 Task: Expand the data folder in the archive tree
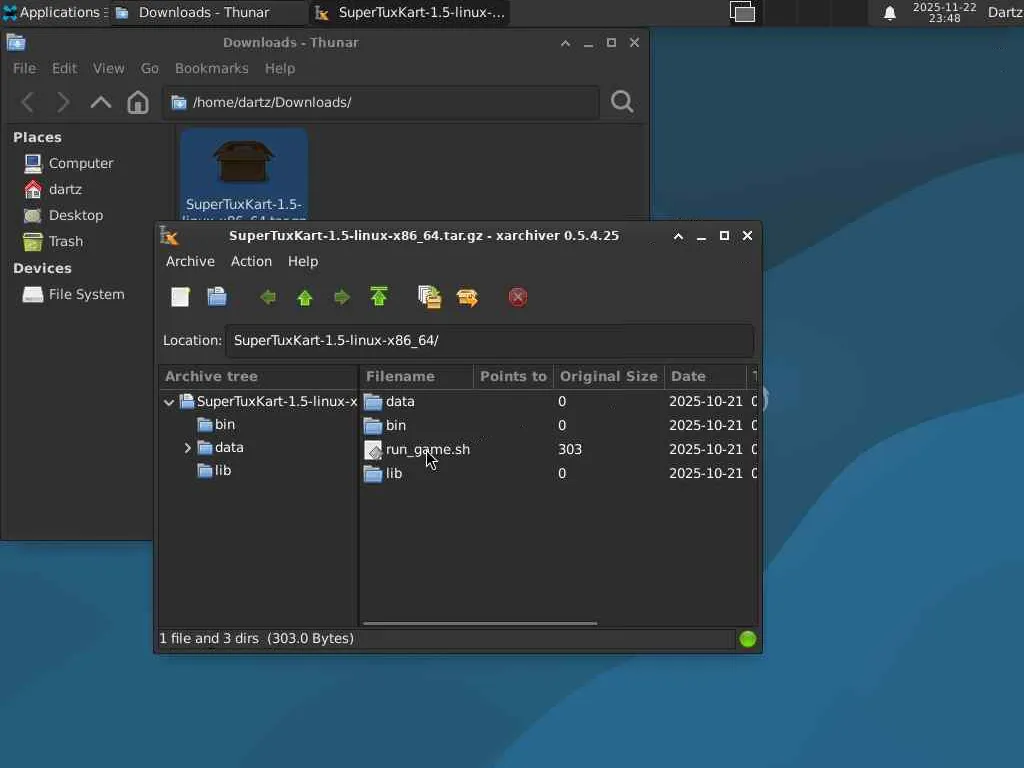(x=187, y=448)
